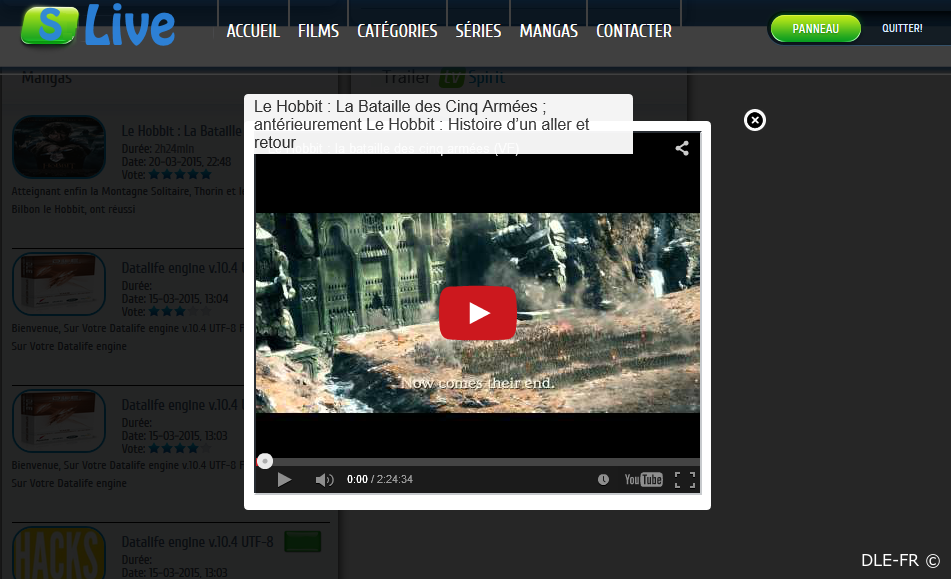The height and width of the screenshot is (579, 951).
Task: Select 'Durée: 2h24min' text
Action: pyautogui.click(x=158, y=149)
